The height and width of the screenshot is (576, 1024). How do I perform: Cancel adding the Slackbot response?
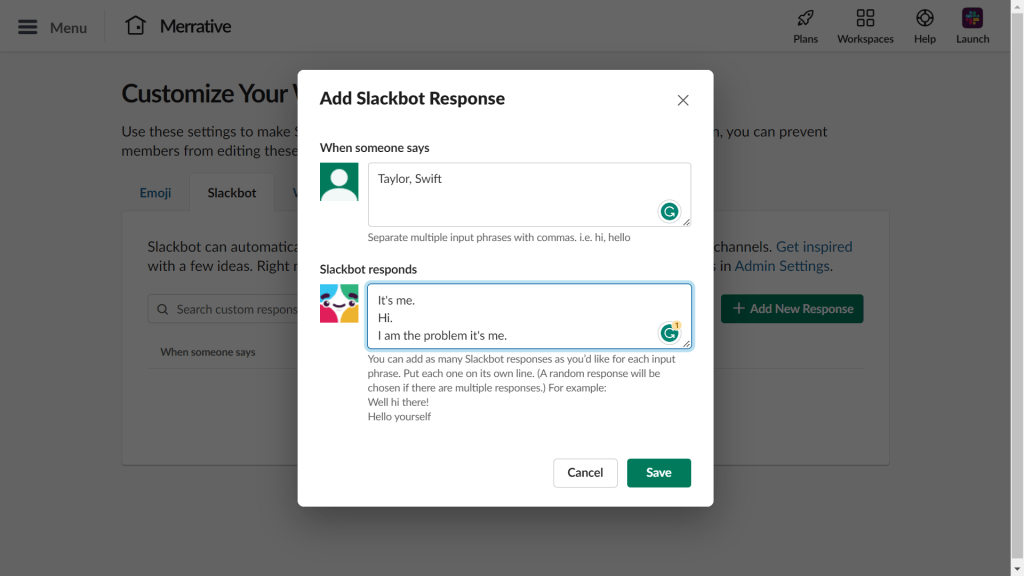585,472
